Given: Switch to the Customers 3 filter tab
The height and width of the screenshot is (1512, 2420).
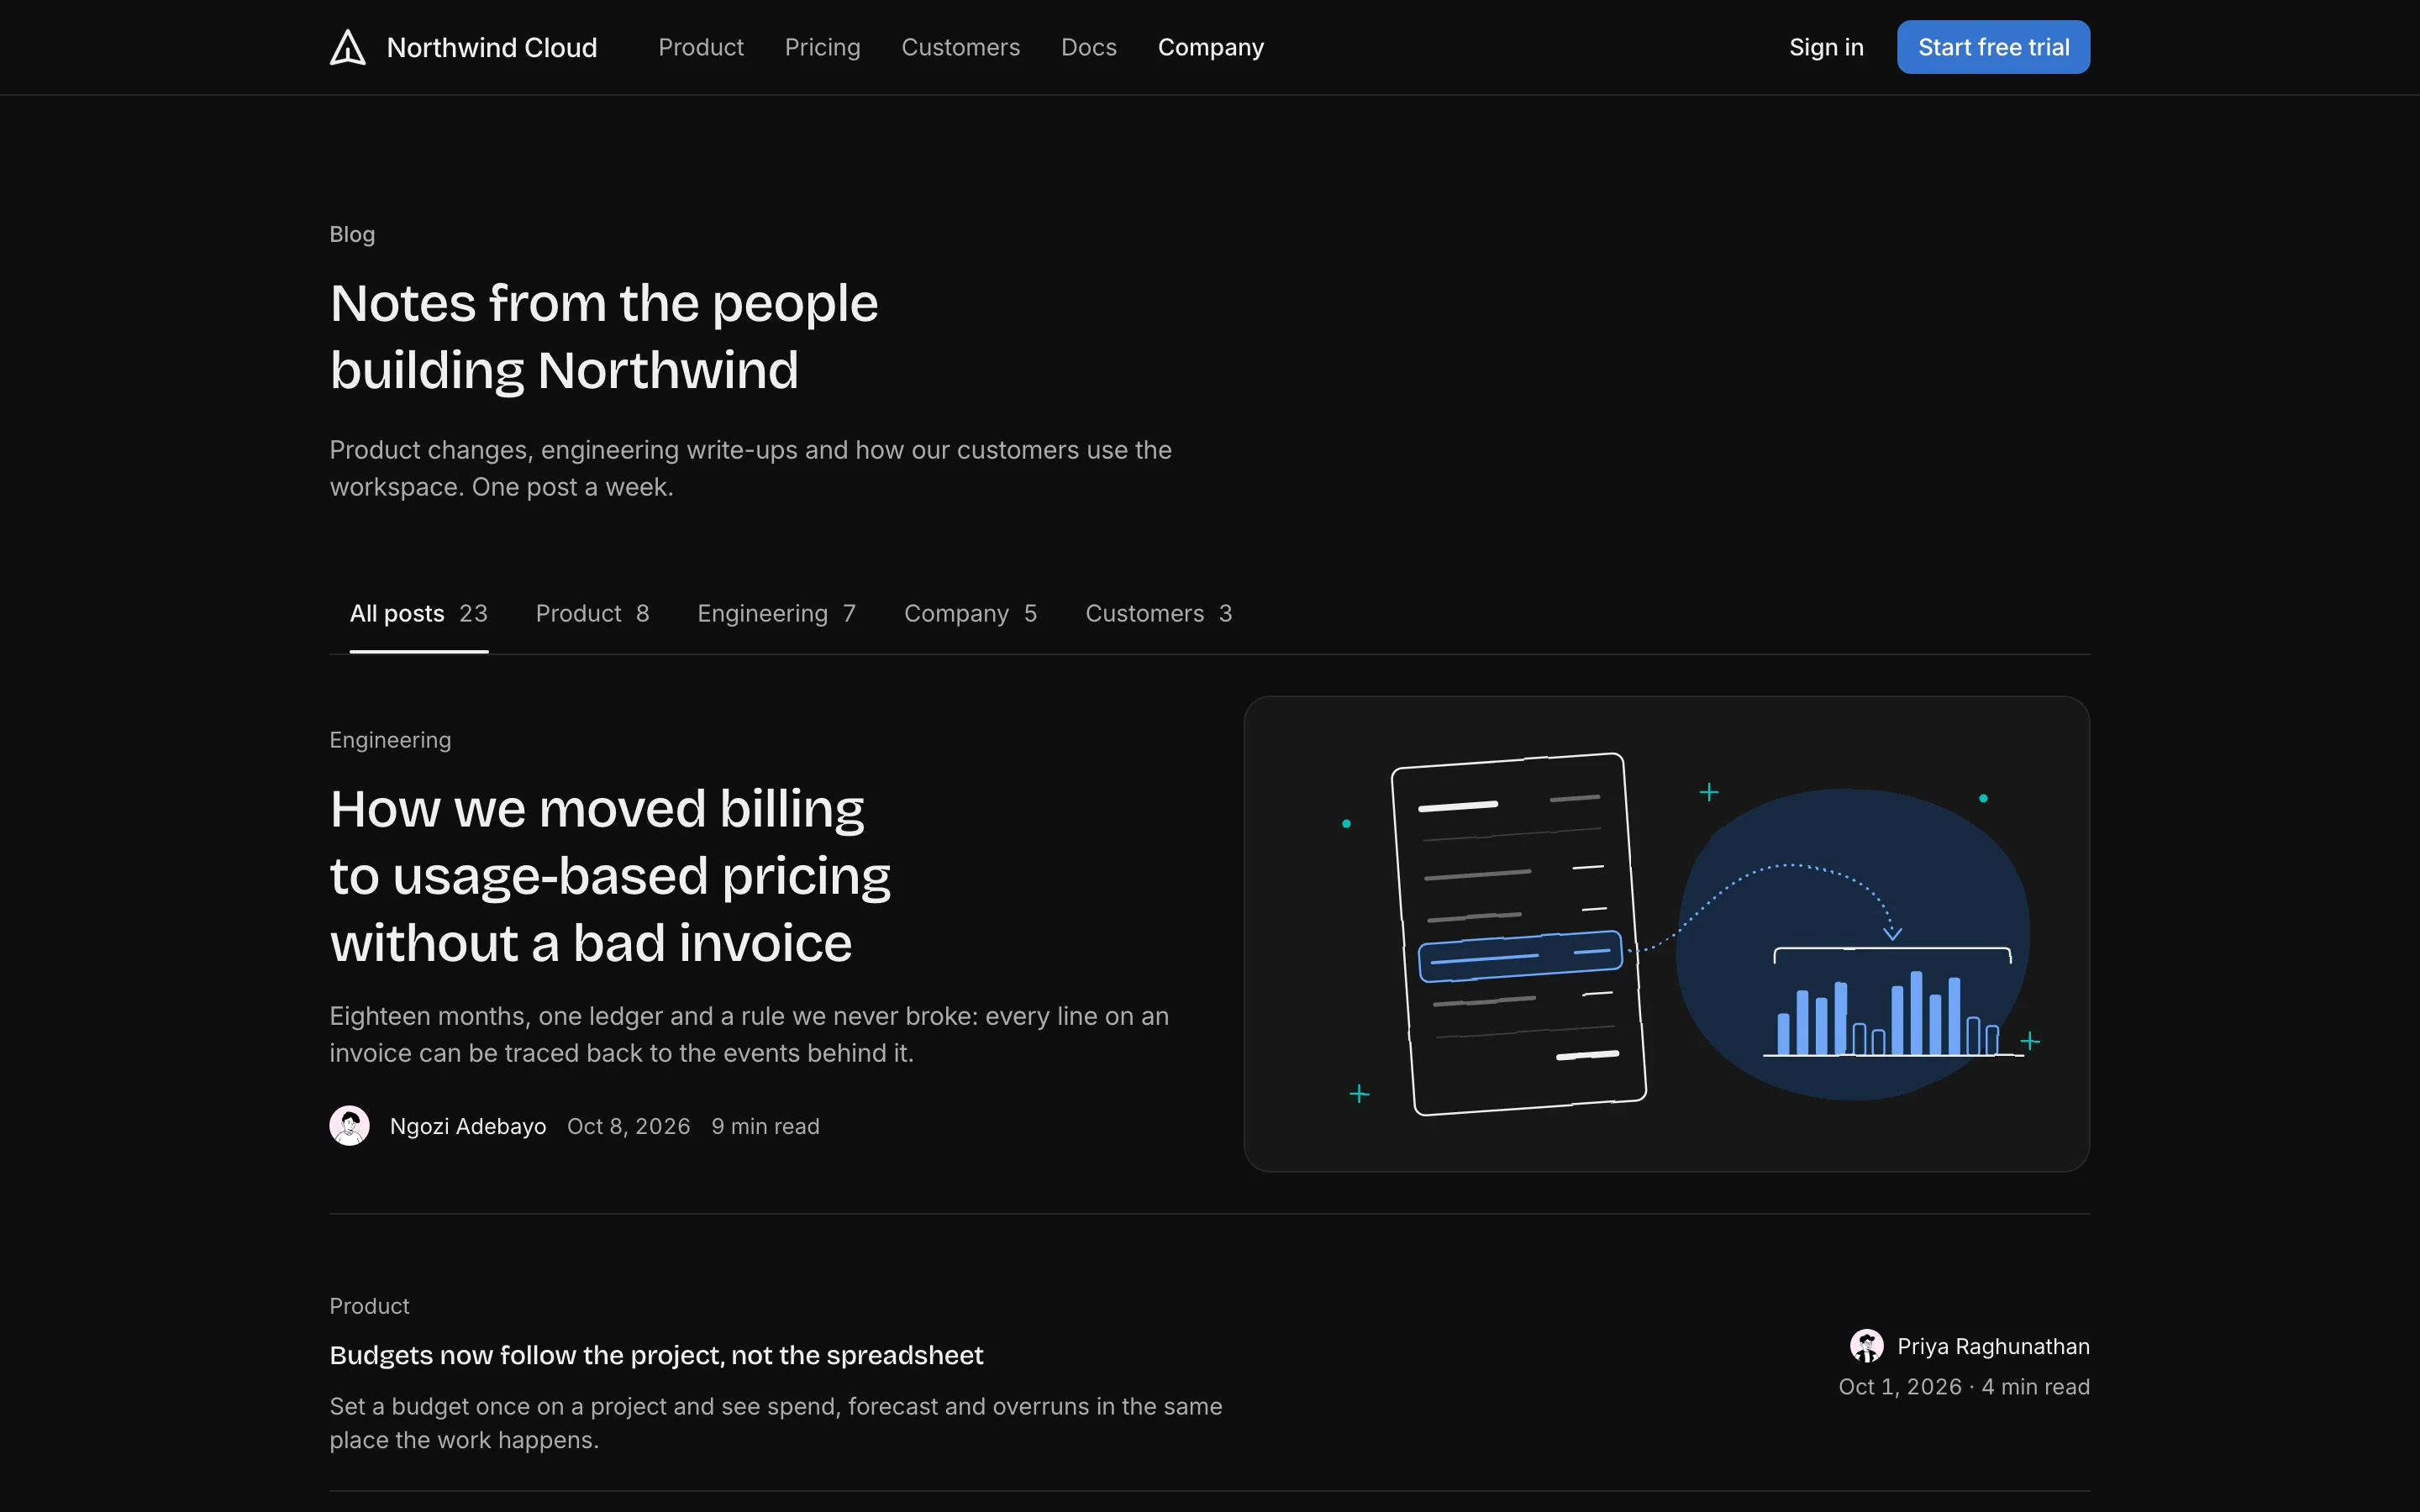Looking at the screenshot, I should pos(1158,613).
